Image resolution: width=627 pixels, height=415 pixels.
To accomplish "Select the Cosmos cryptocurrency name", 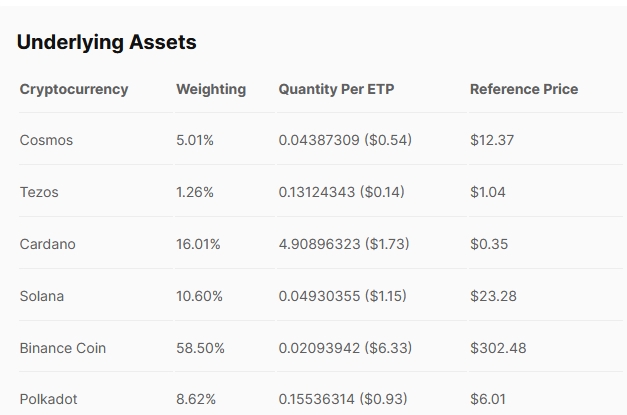I will (46, 140).
